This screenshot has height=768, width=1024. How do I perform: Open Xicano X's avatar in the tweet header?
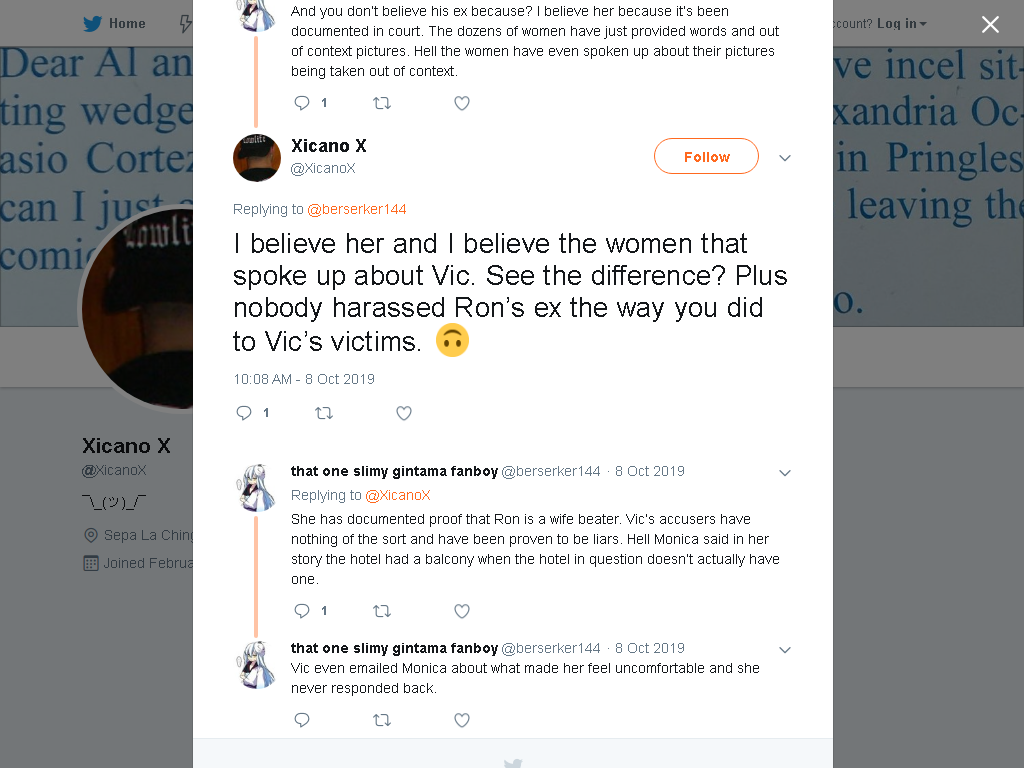coord(257,157)
